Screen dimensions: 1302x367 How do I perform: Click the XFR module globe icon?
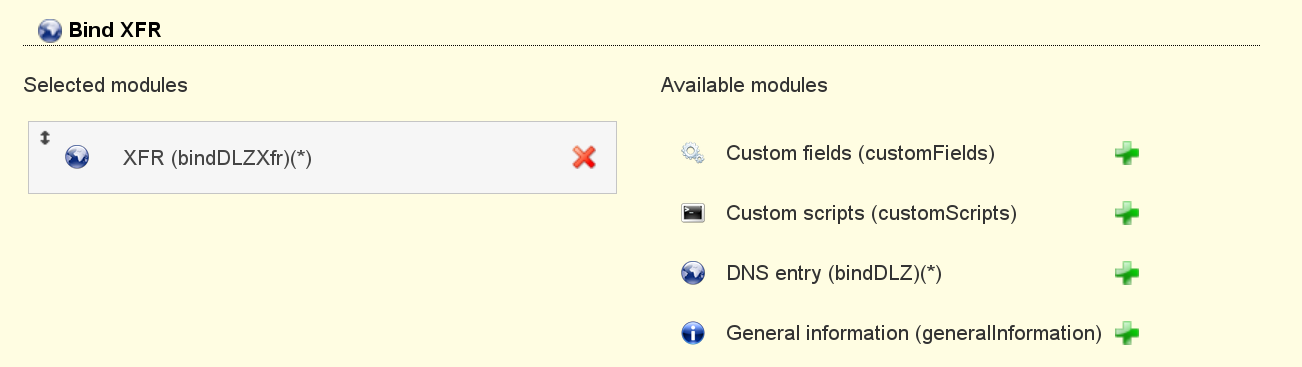click(77, 157)
